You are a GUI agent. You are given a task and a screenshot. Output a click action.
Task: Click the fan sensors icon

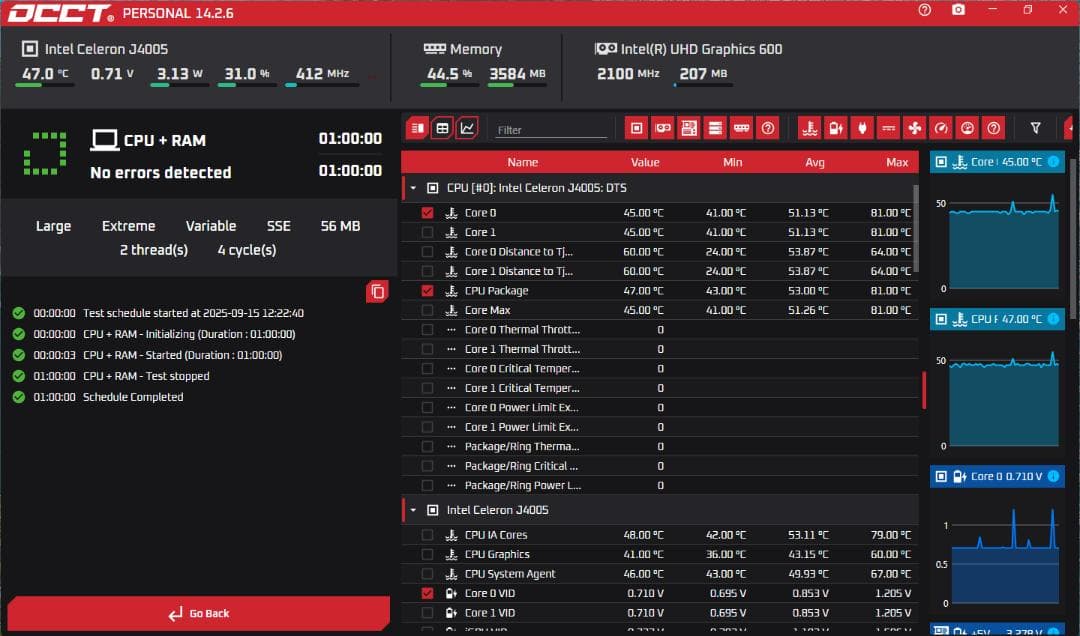click(x=914, y=128)
